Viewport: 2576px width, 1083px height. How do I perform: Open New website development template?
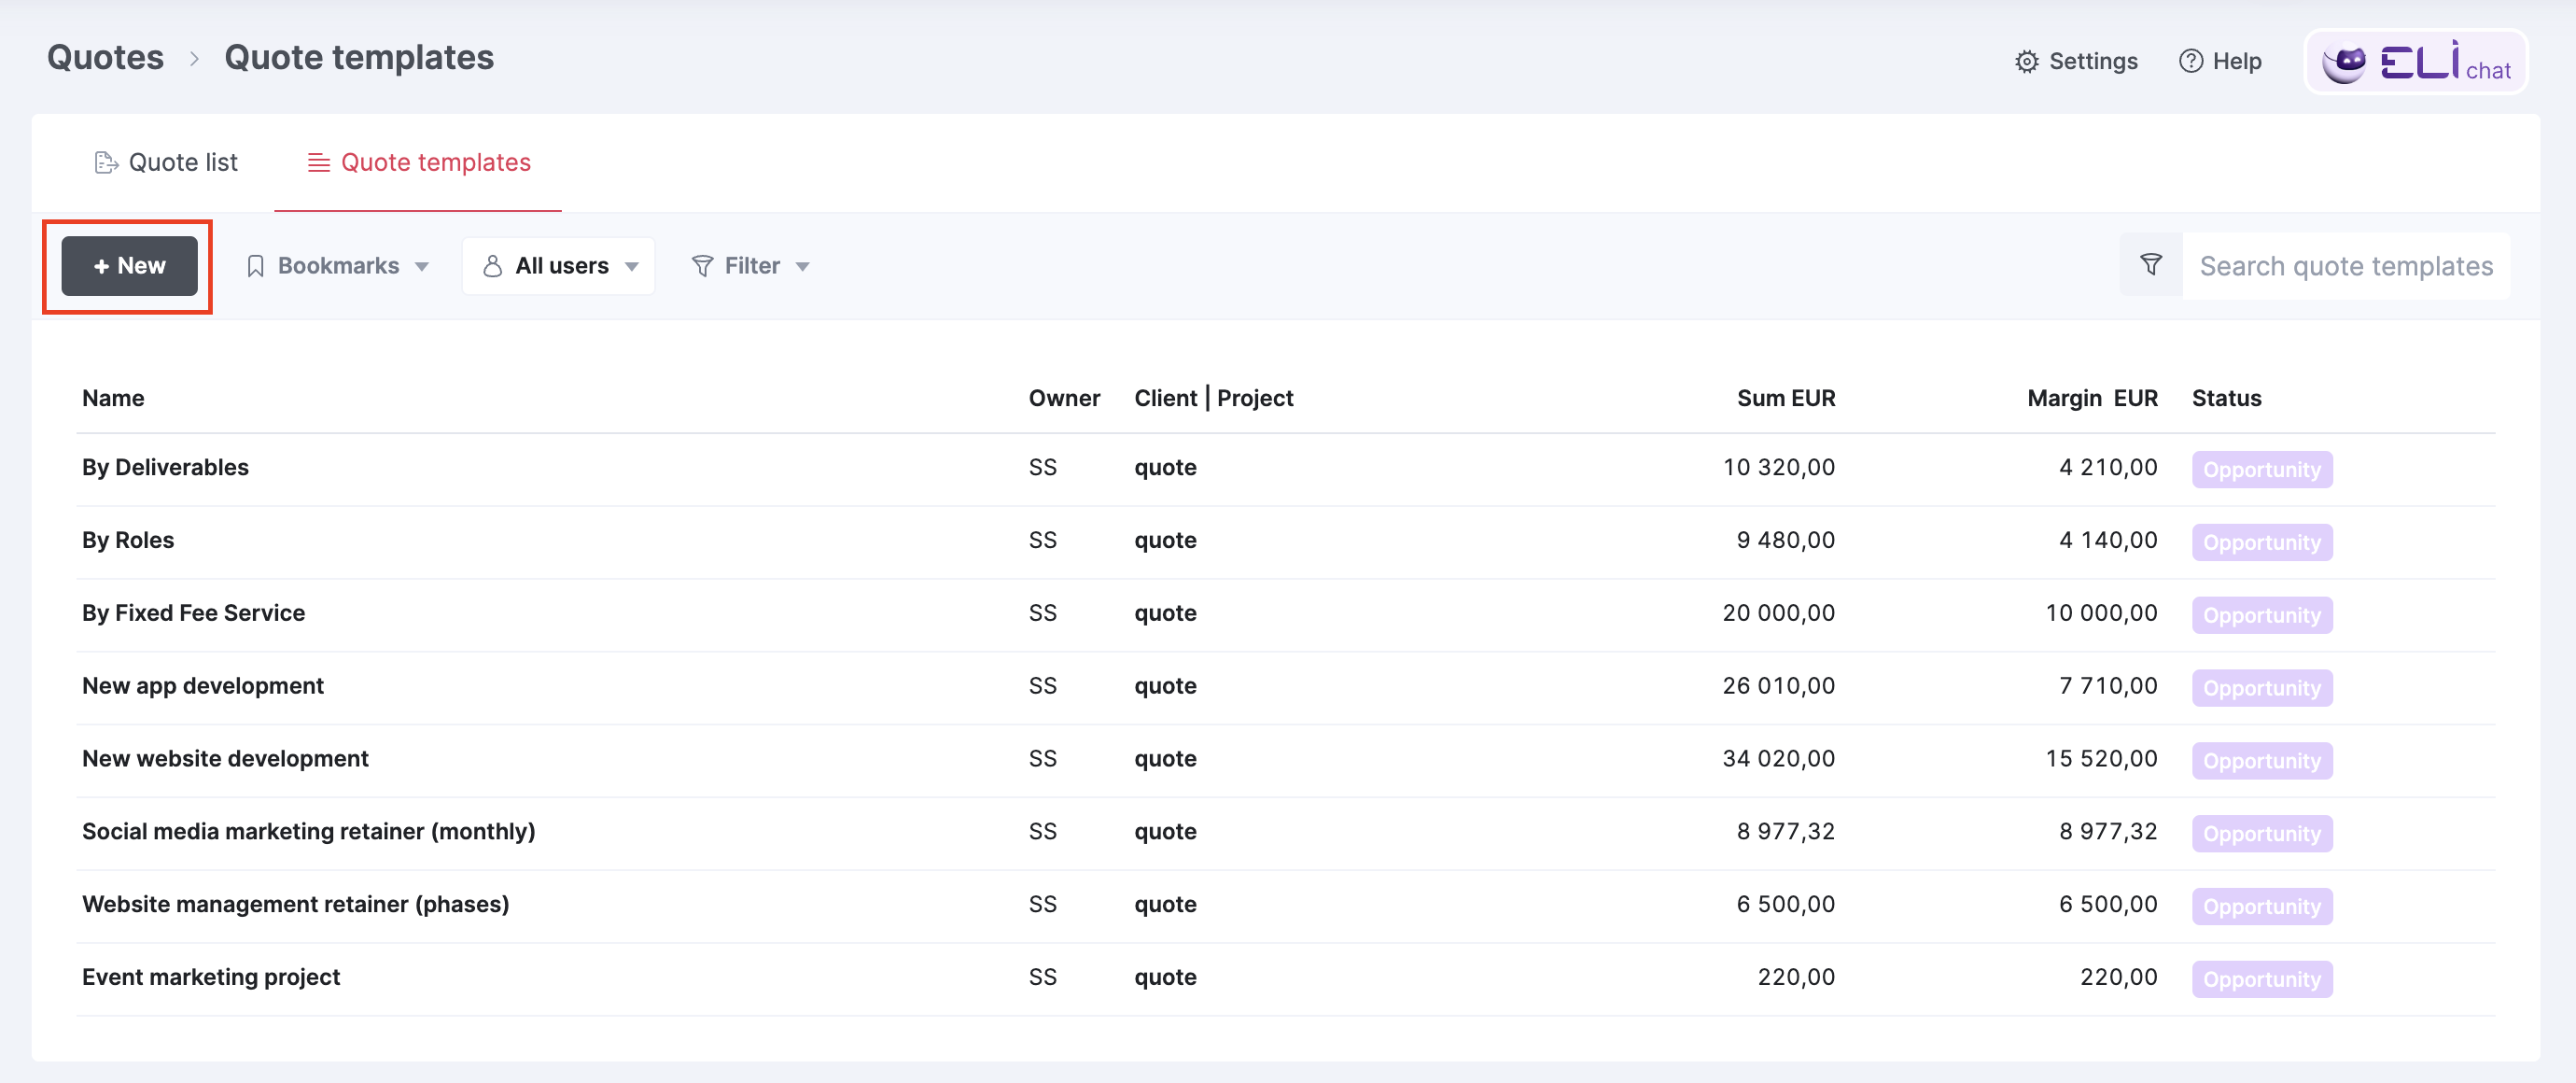[225, 759]
